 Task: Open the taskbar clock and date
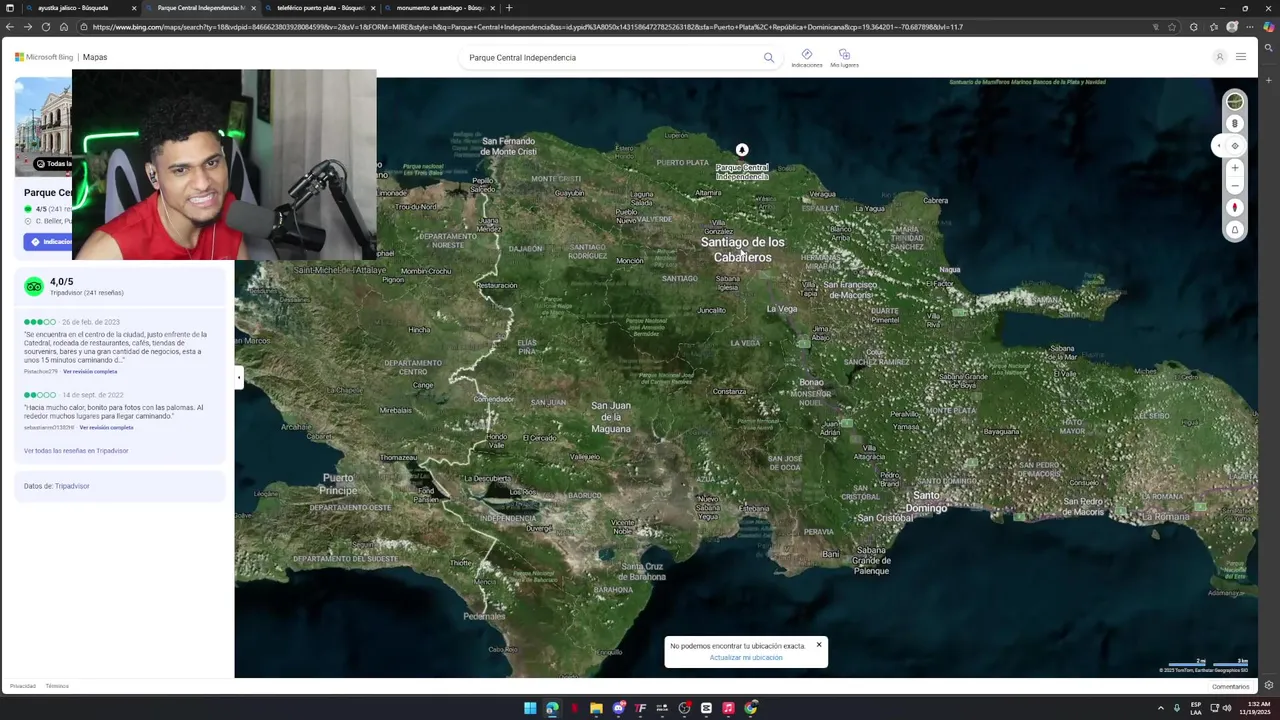click(1254, 708)
